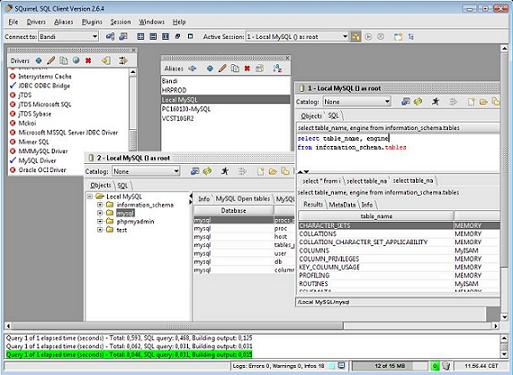
Task: Select the PC160133-MySQL alias
Action: click(x=226, y=109)
